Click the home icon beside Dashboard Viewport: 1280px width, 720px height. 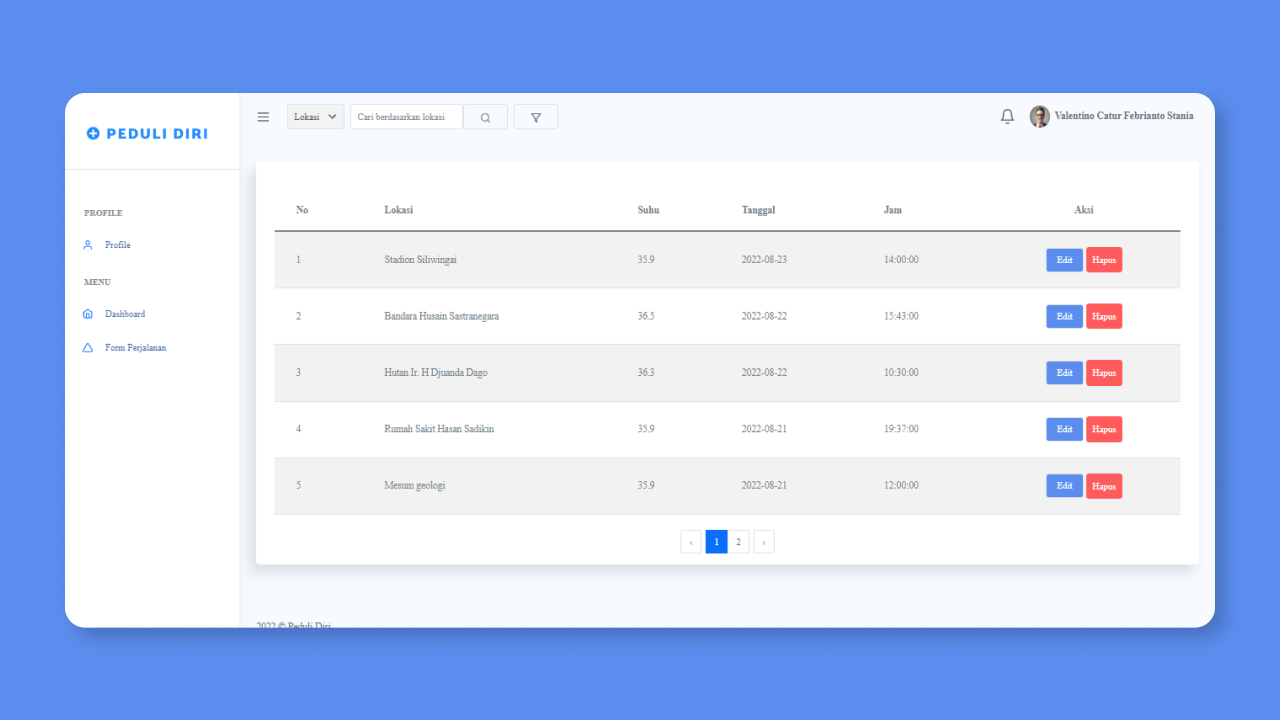point(89,313)
